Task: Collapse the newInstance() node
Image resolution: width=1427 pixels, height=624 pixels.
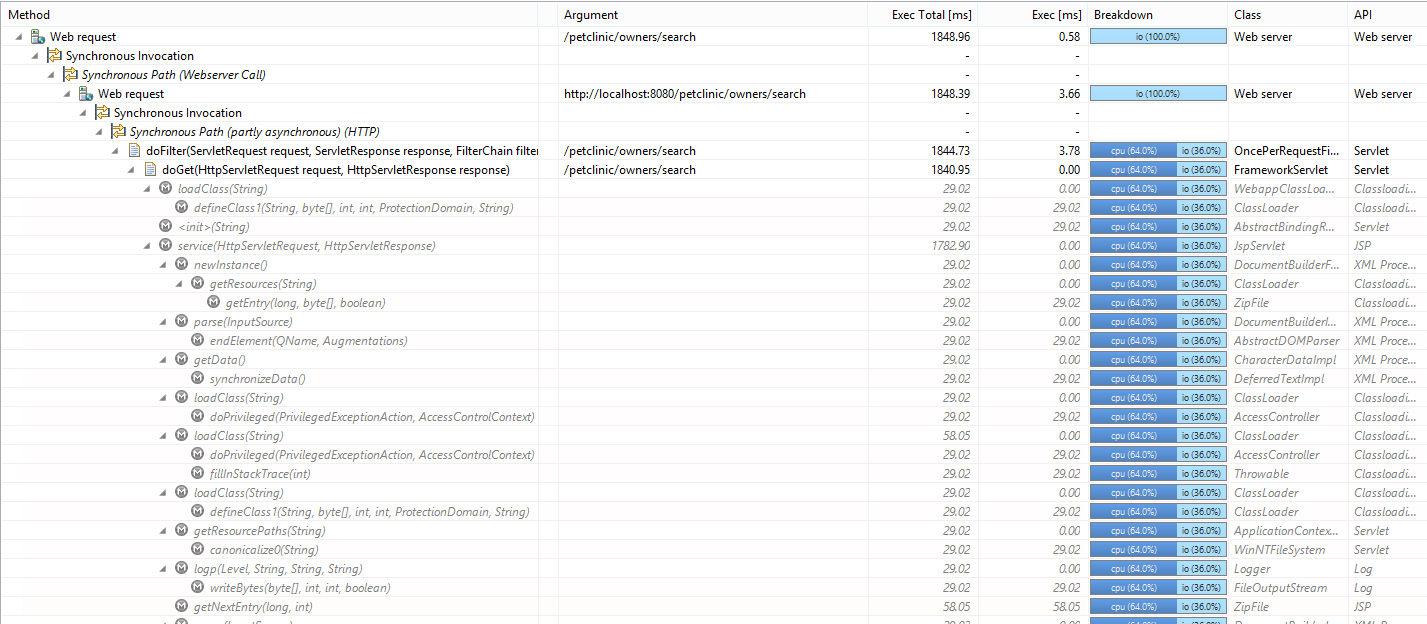Action: tap(164, 265)
